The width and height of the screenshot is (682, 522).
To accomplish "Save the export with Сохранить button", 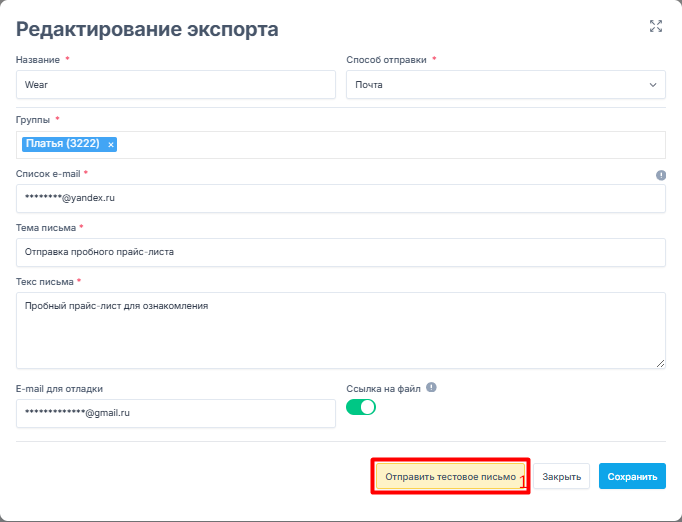I will (x=632, y=477).
